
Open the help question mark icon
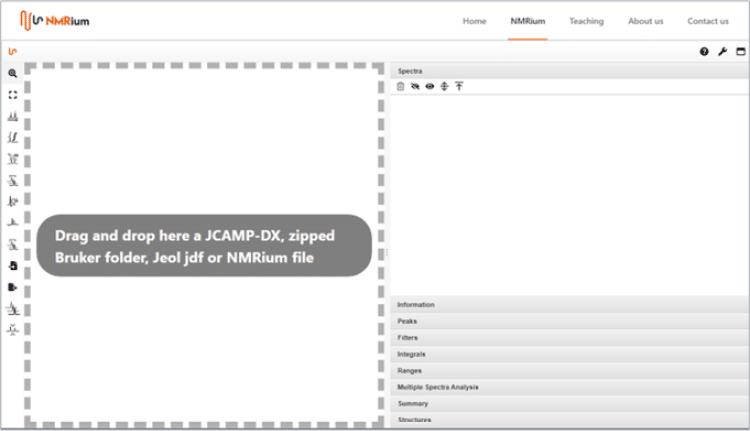(704, 51)
